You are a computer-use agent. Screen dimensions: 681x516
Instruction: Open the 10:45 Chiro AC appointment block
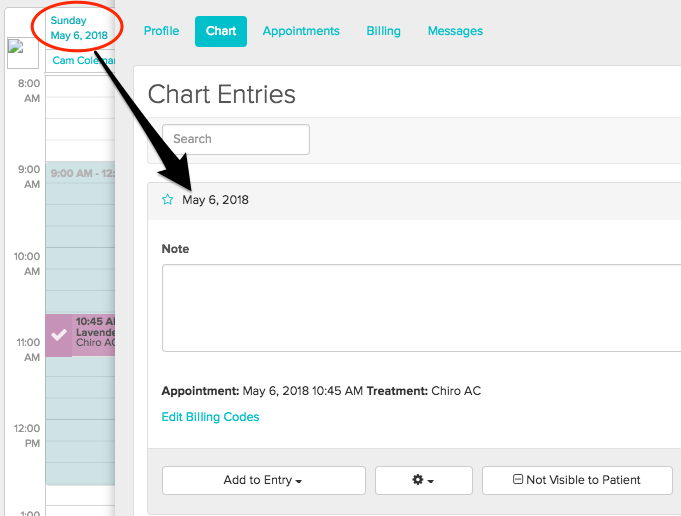pyautogui.click(x=95, y=335)
